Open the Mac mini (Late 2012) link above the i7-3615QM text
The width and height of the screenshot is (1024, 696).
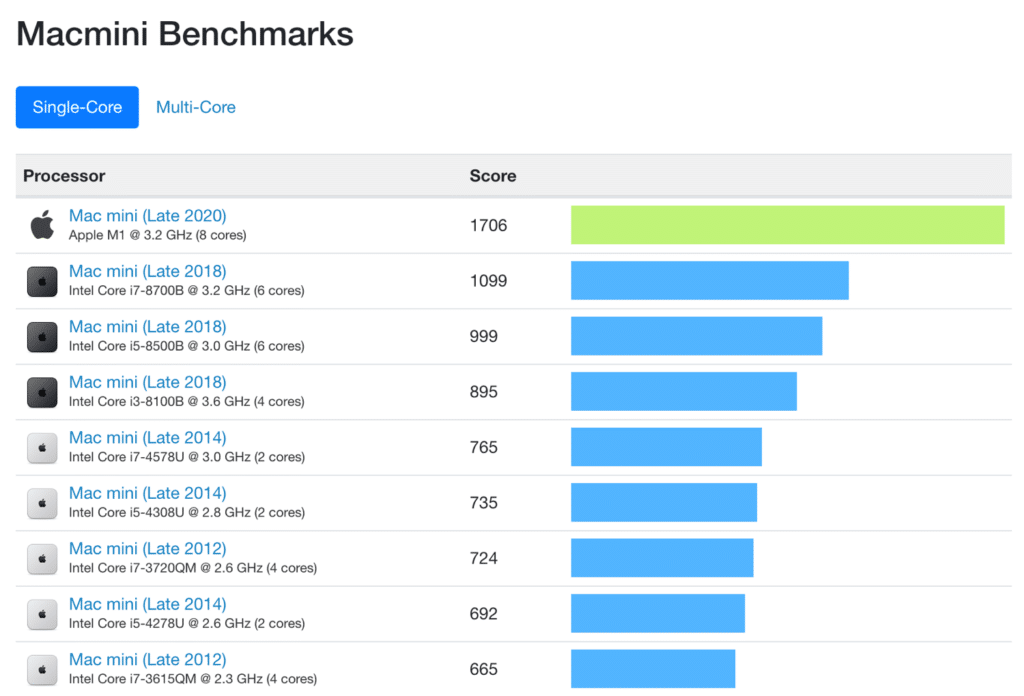point(147,659)
